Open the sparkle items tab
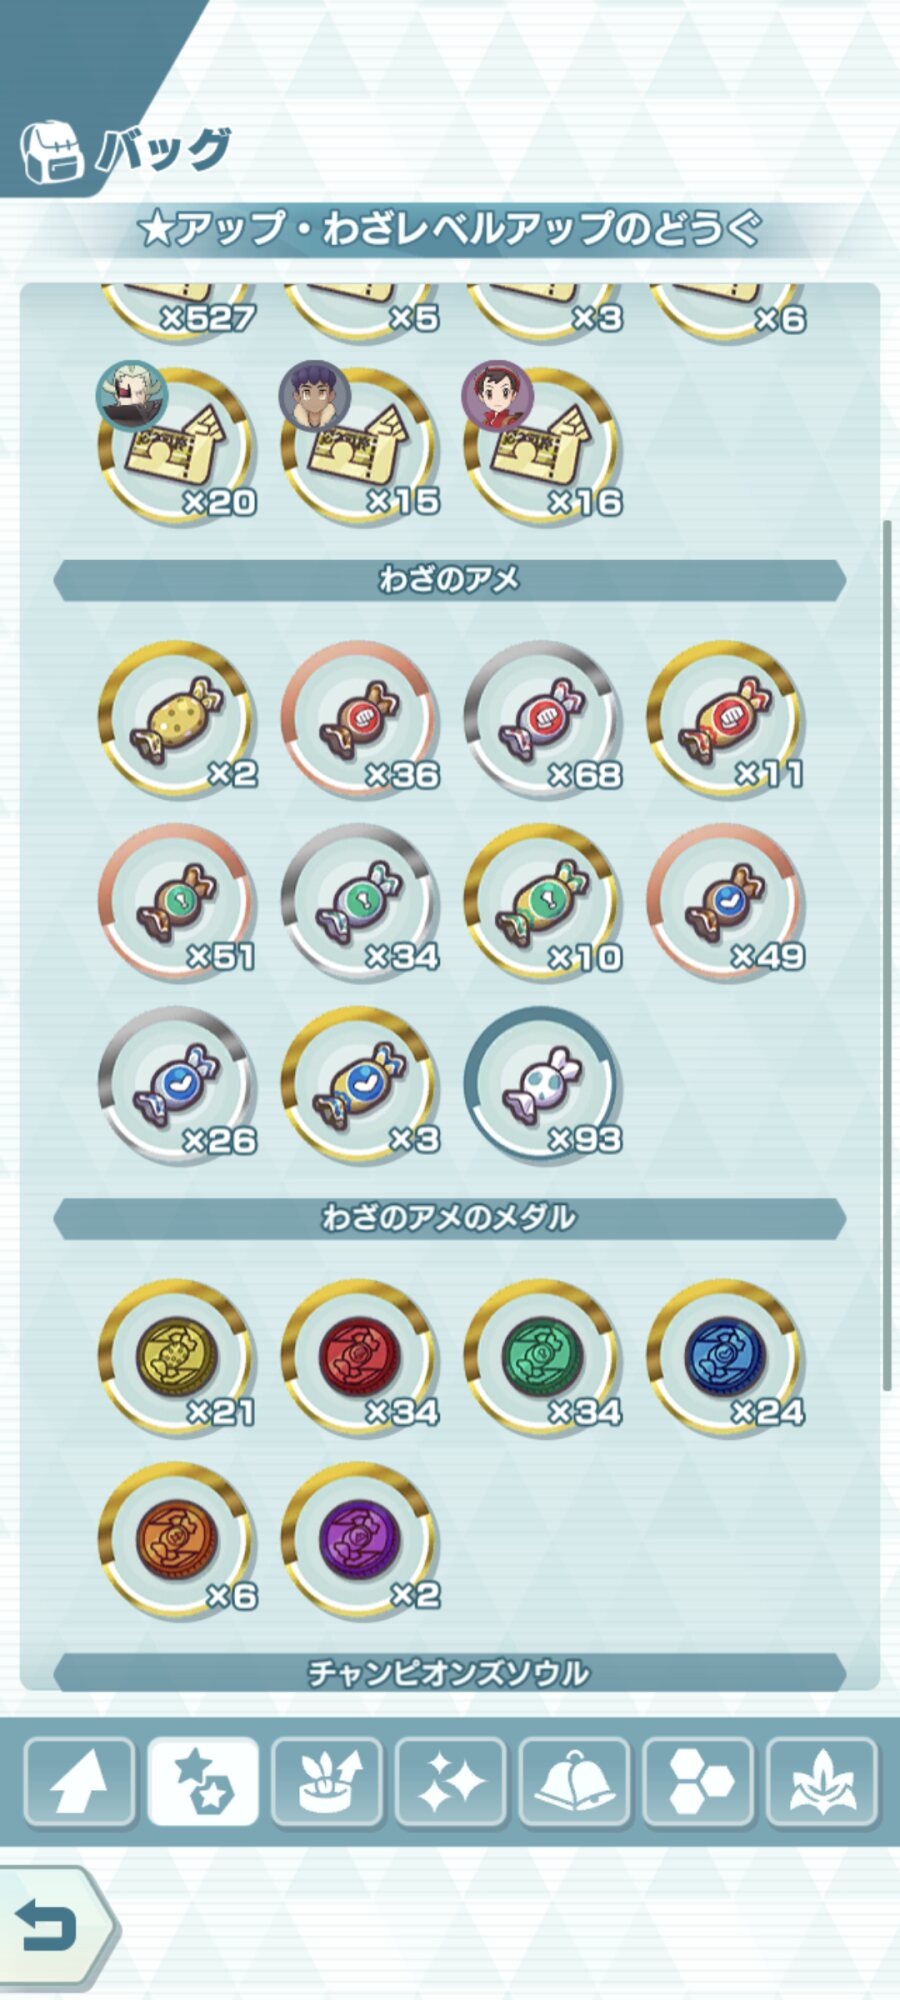 click(x=450, y=1782)
